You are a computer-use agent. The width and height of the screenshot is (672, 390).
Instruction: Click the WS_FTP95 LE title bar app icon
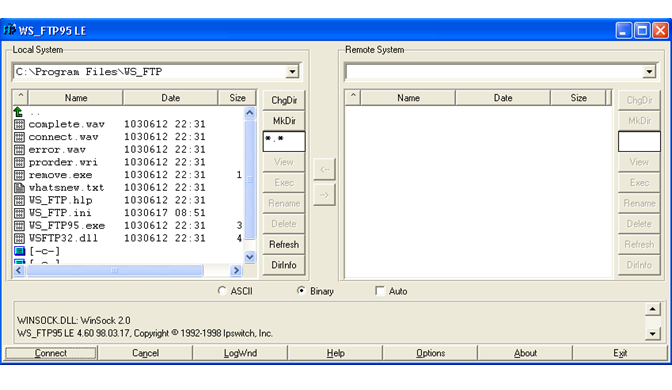coord(9,30)
